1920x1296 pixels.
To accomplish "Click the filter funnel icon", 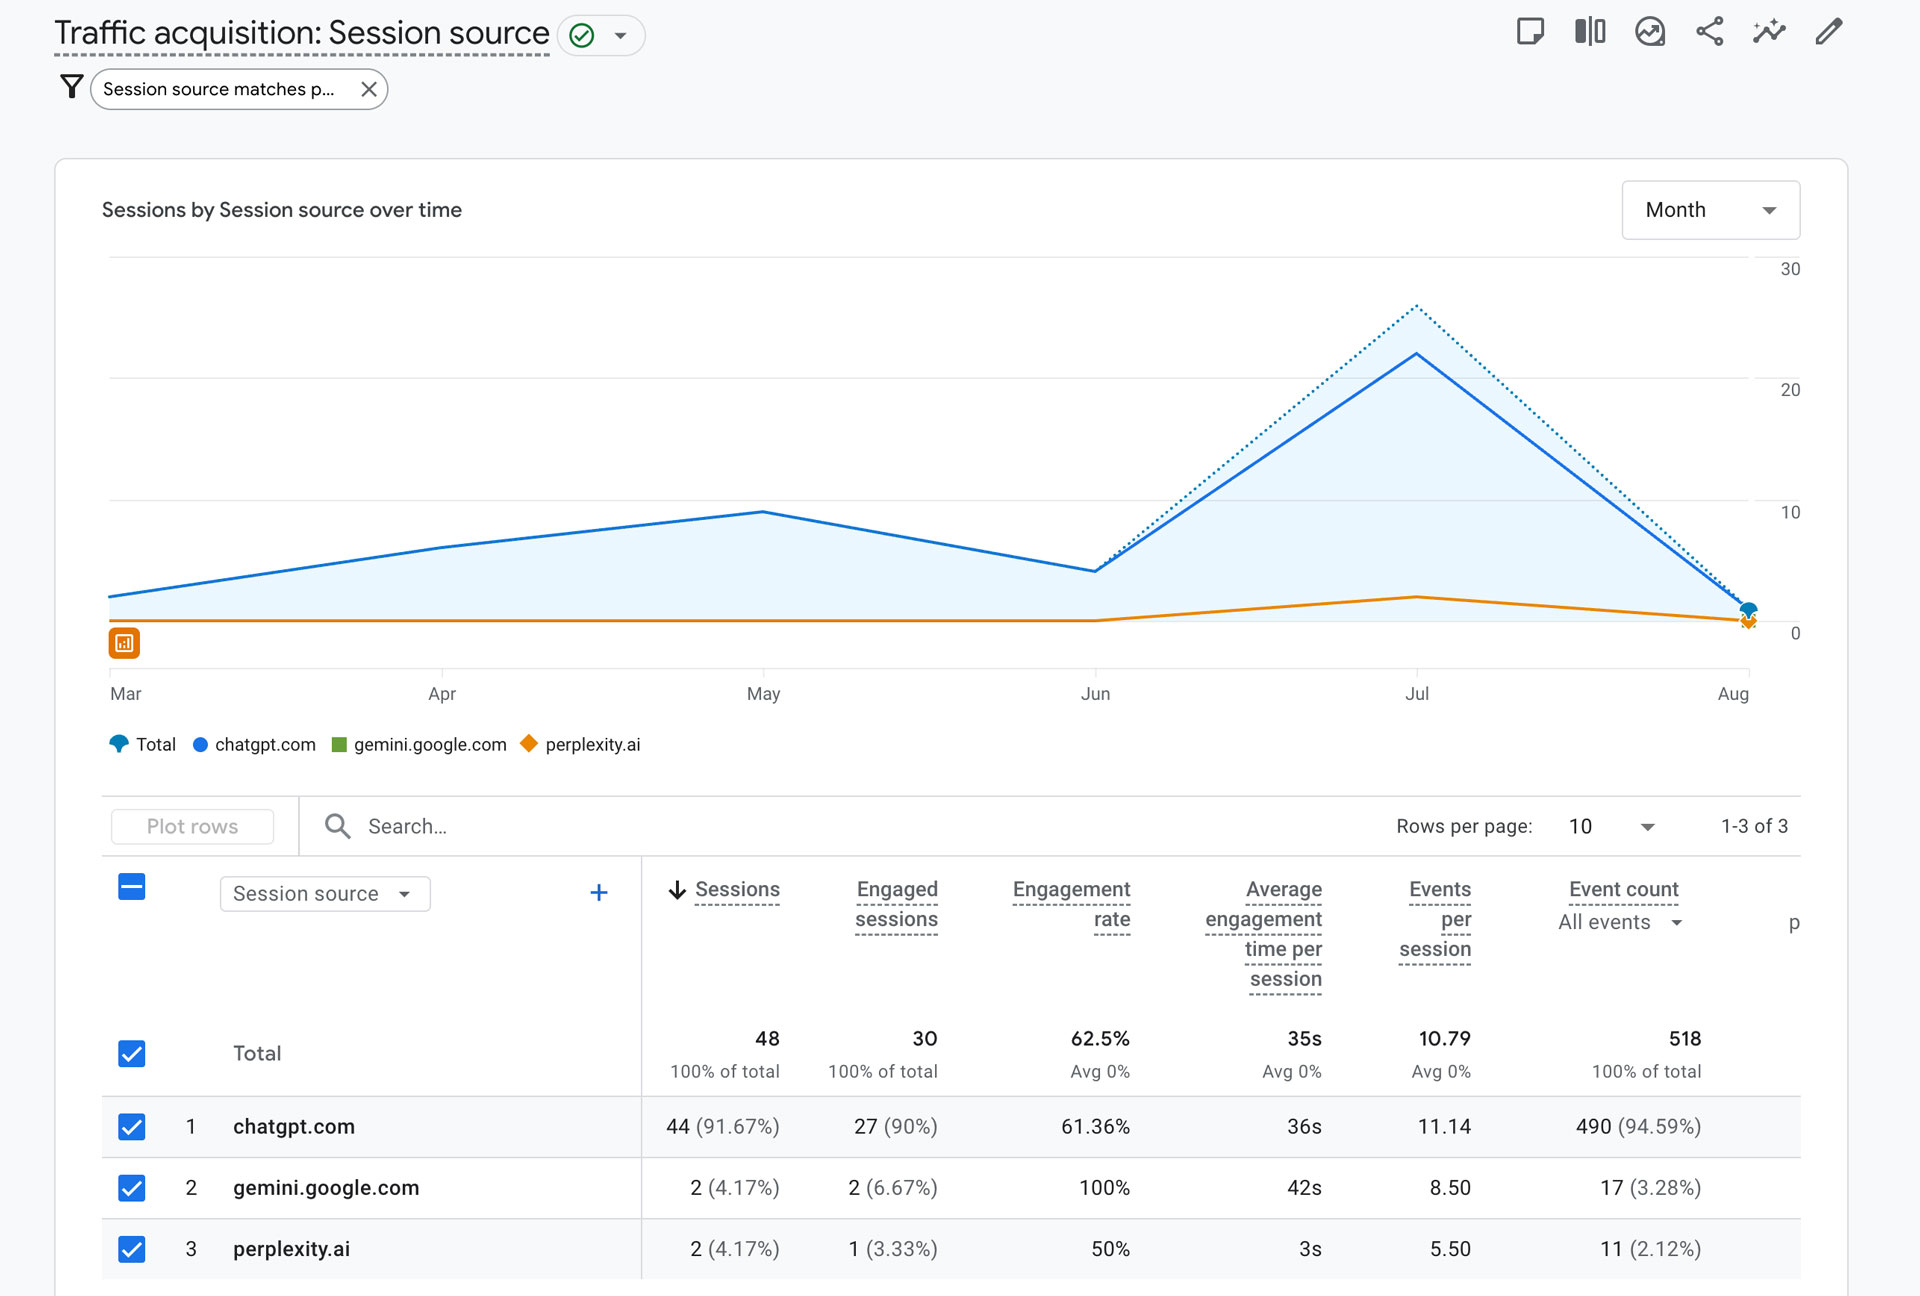I will tap(70, 87).
